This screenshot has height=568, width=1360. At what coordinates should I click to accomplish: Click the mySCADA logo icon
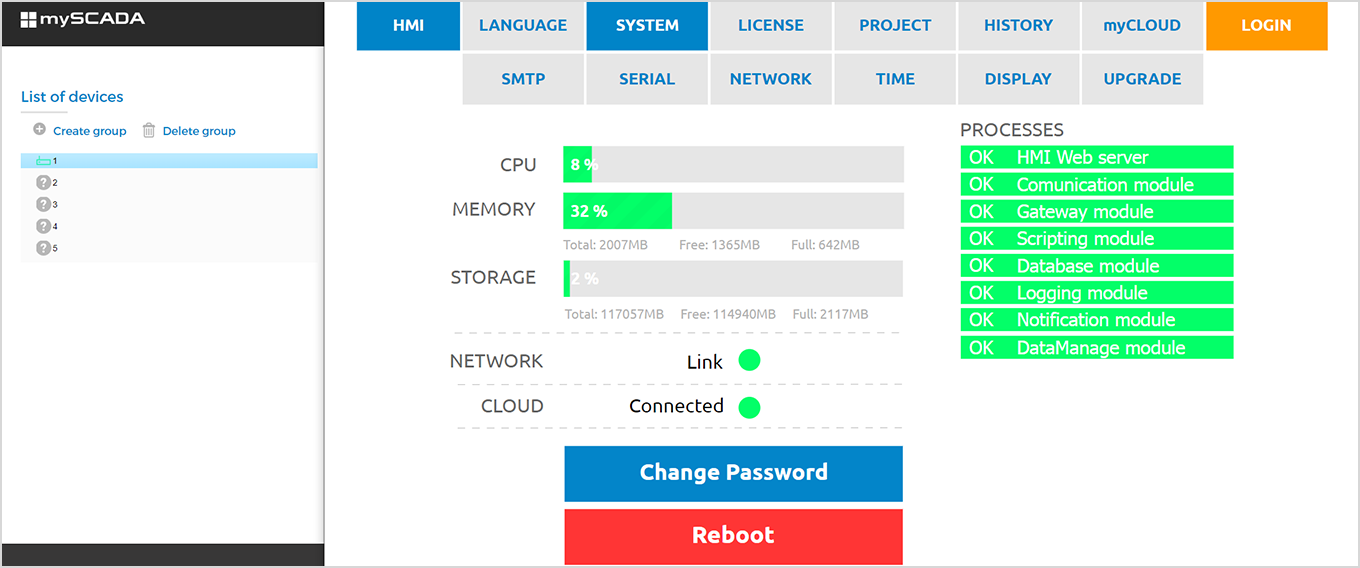pos(28,19)
